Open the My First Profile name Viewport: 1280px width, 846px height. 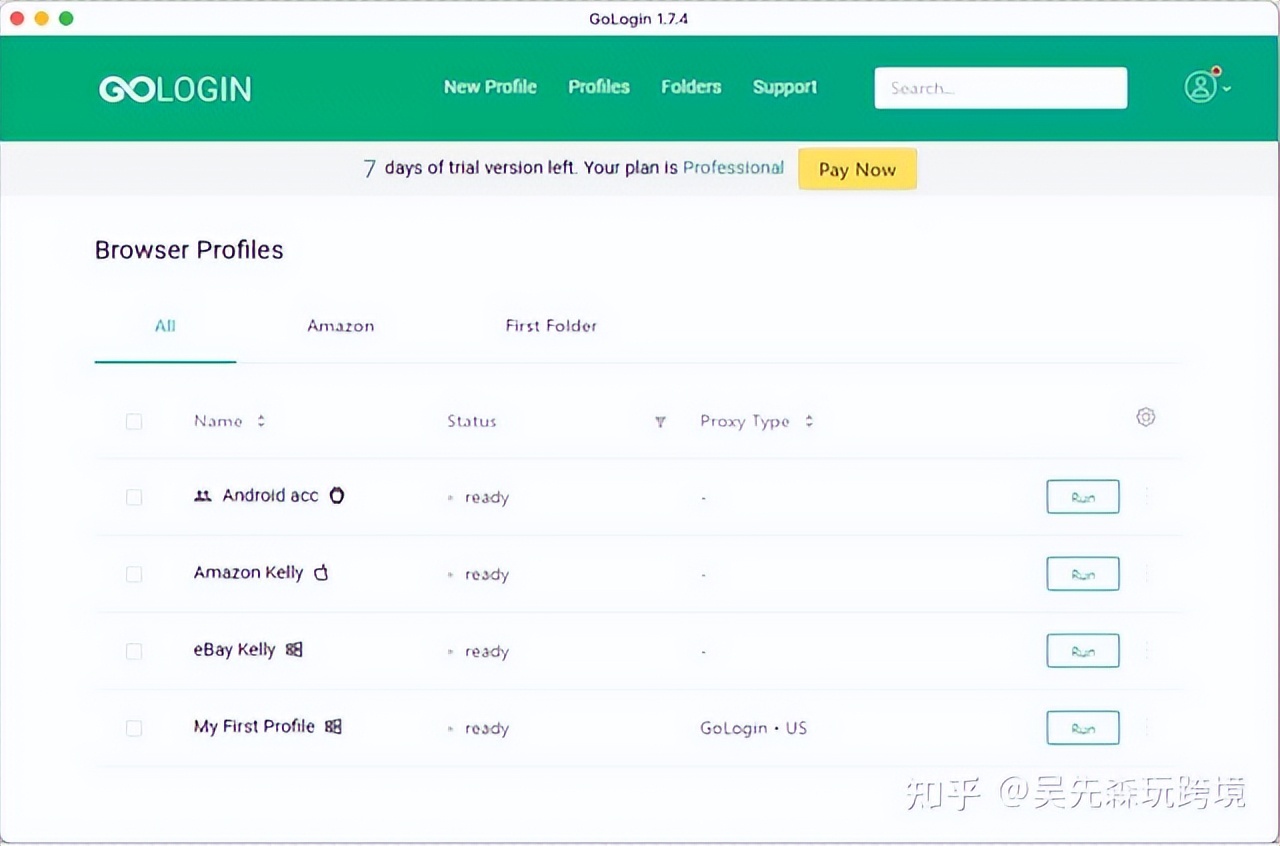point(254,726)
